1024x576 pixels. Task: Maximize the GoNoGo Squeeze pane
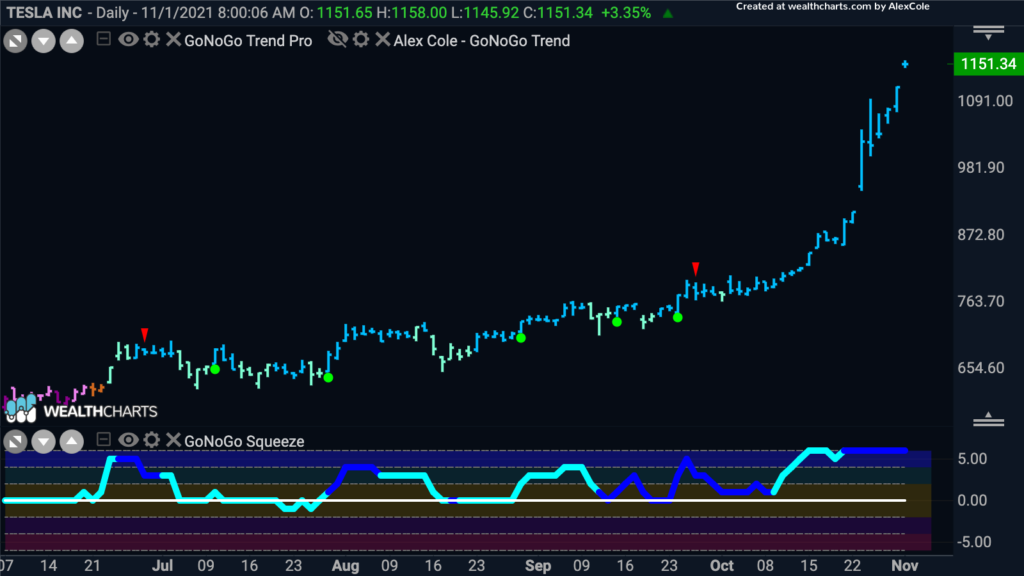tap(15, 441)
